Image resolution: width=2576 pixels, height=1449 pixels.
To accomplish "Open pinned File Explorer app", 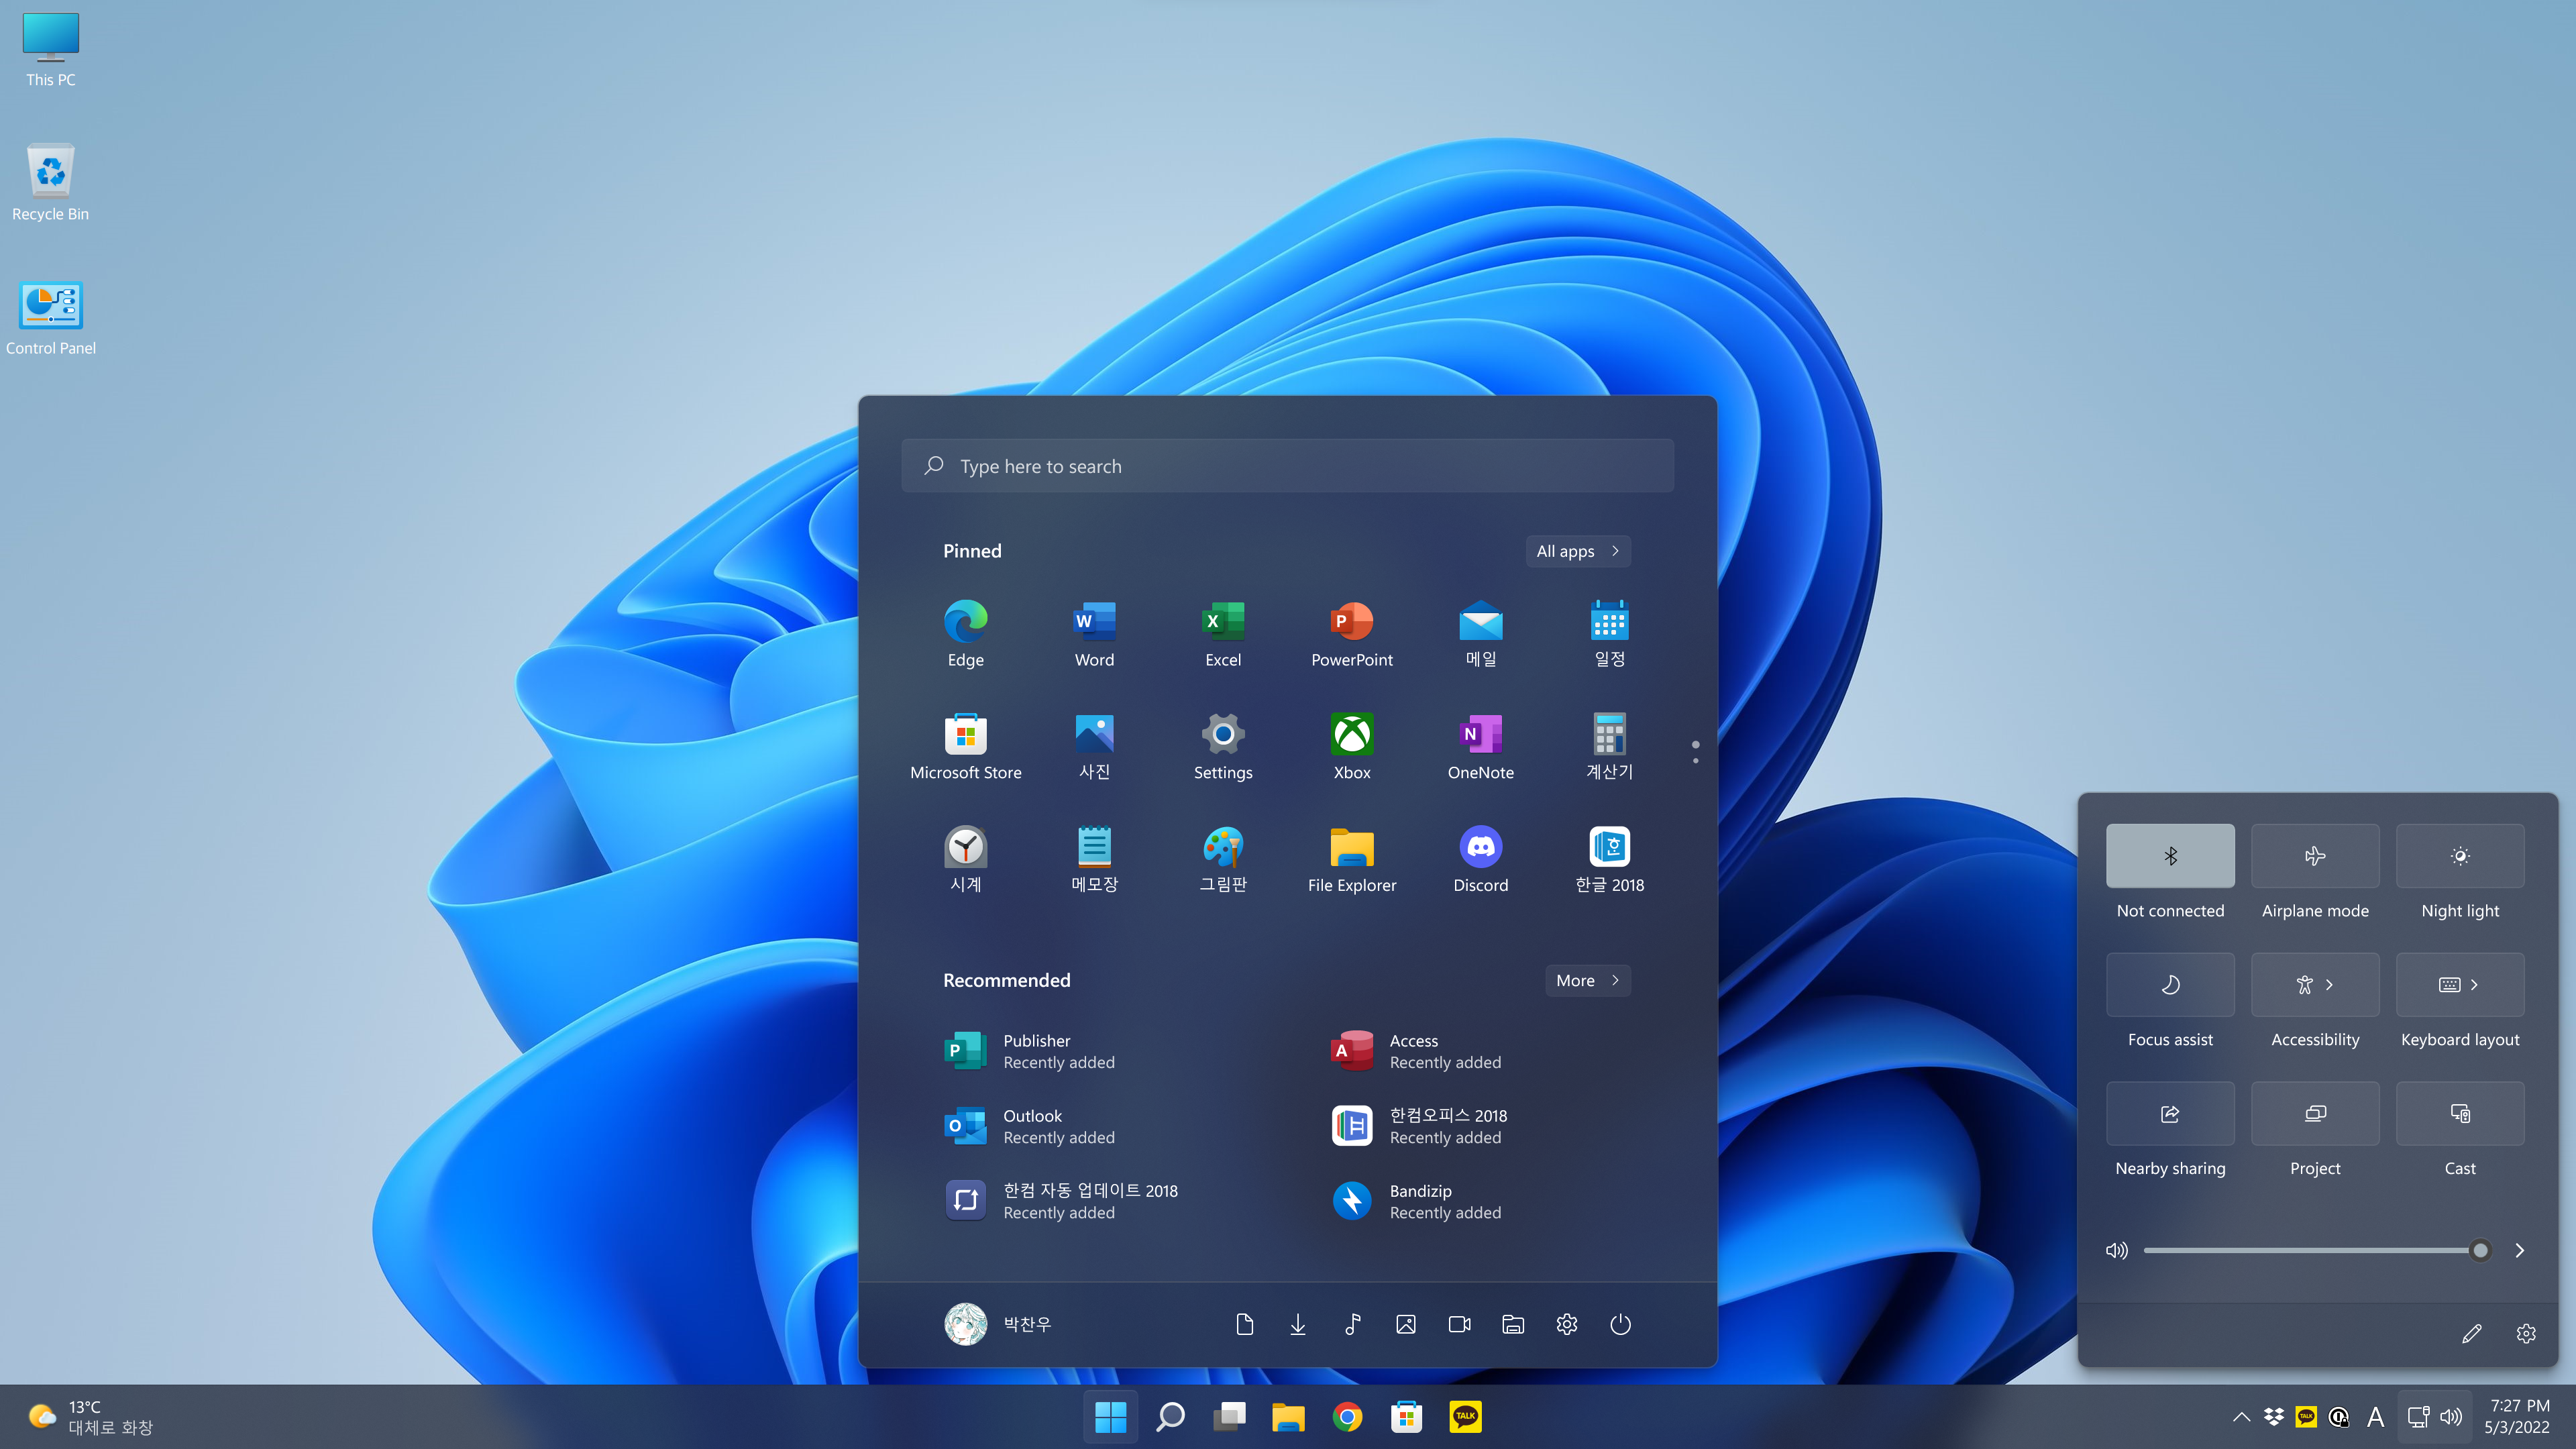I will [1352, 860].
